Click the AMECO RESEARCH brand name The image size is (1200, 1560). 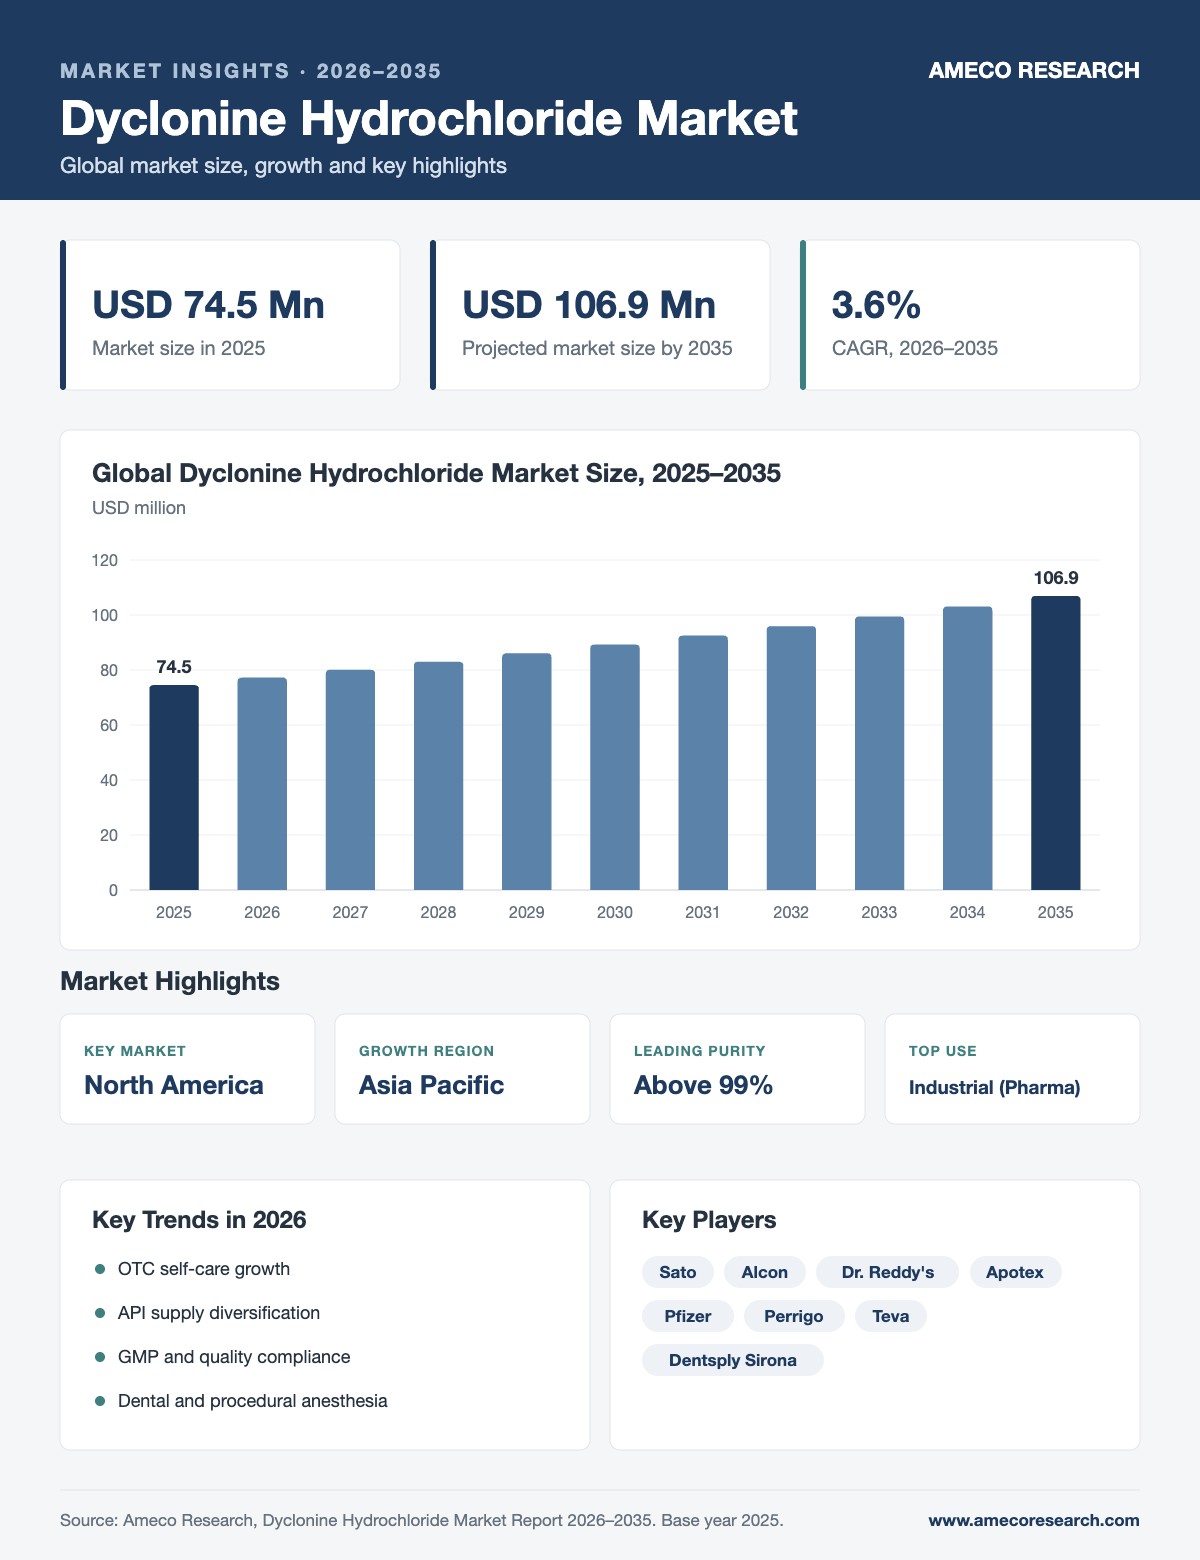click(1034, 70)
